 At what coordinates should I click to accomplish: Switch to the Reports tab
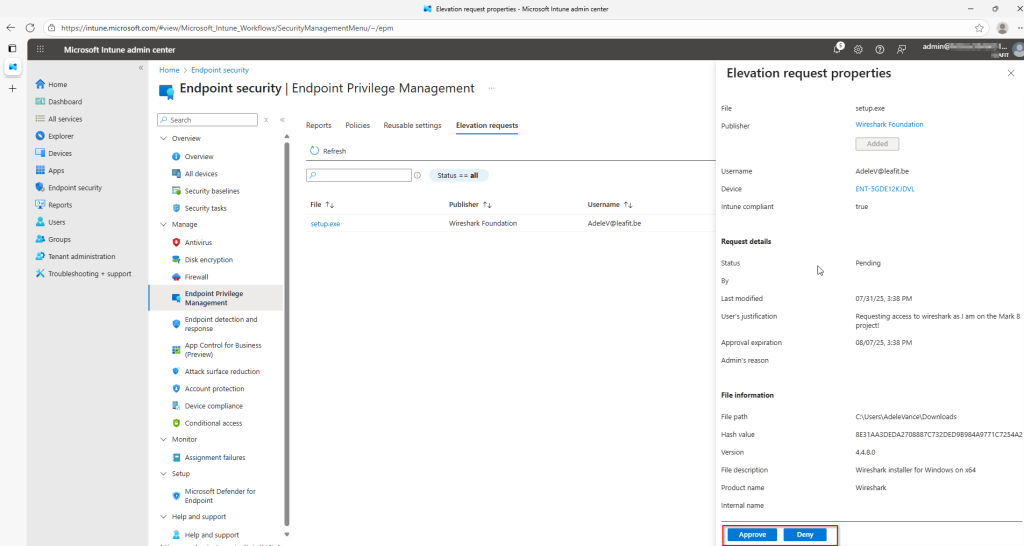319,125
